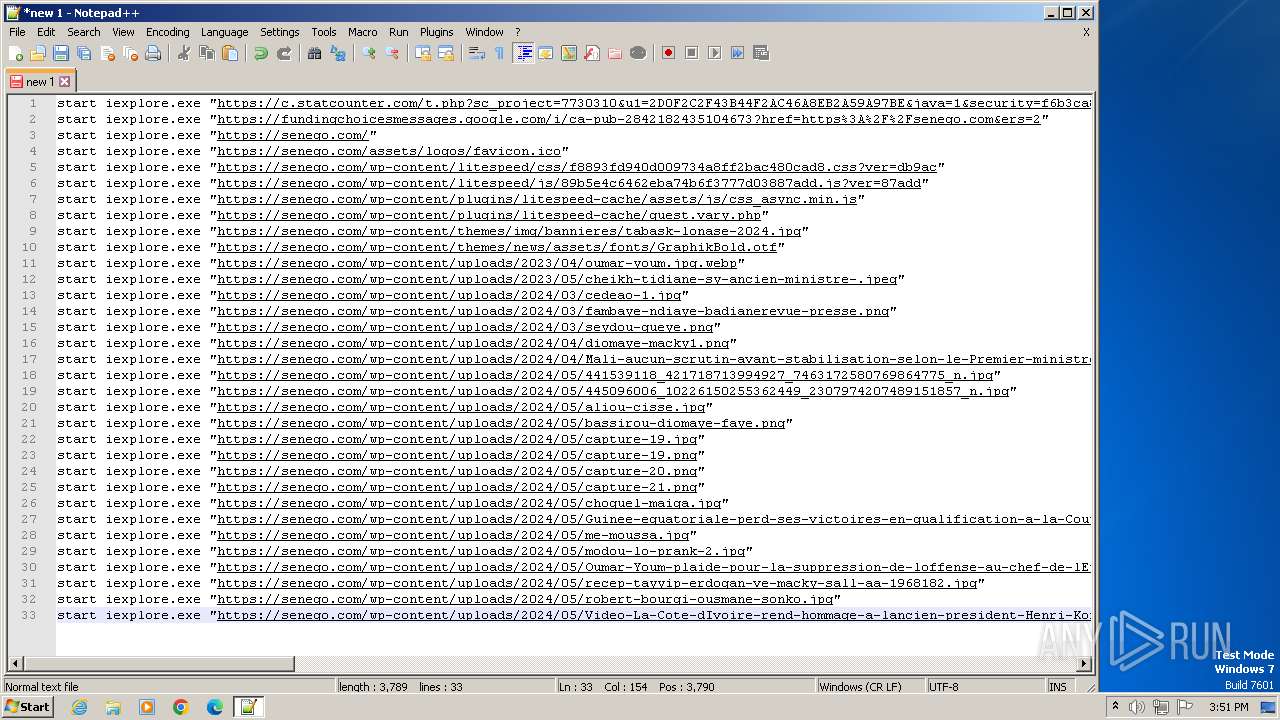This screenshot has height=720, width=1280.
Task: Show the Document Map panel
Action: coord(569,53)
